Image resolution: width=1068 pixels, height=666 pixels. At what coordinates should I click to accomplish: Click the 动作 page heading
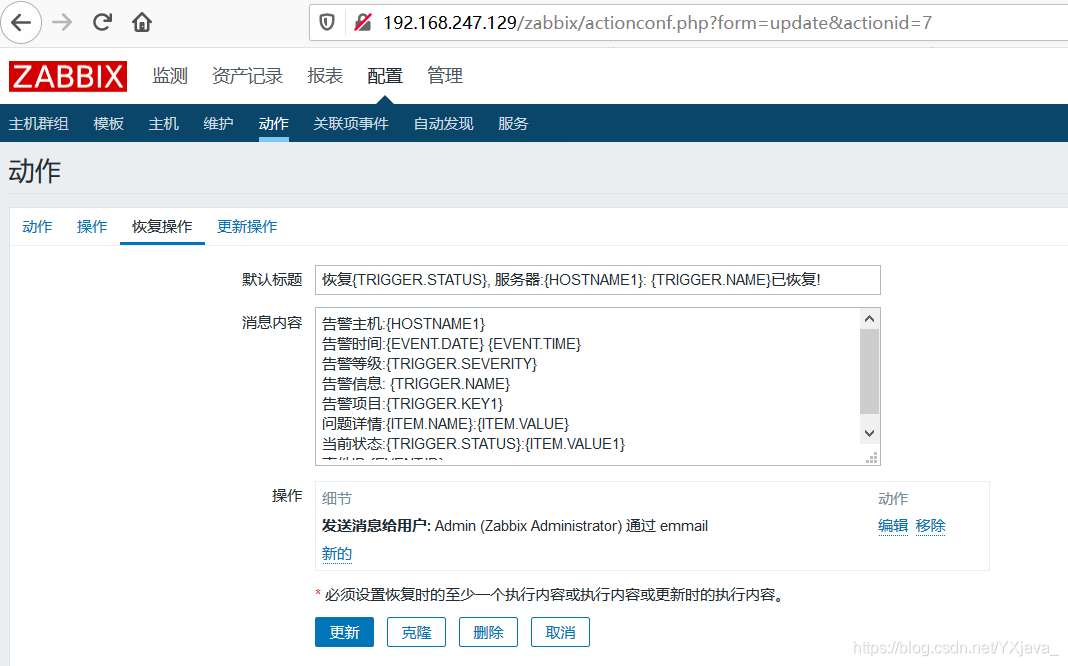coord(35,171)
